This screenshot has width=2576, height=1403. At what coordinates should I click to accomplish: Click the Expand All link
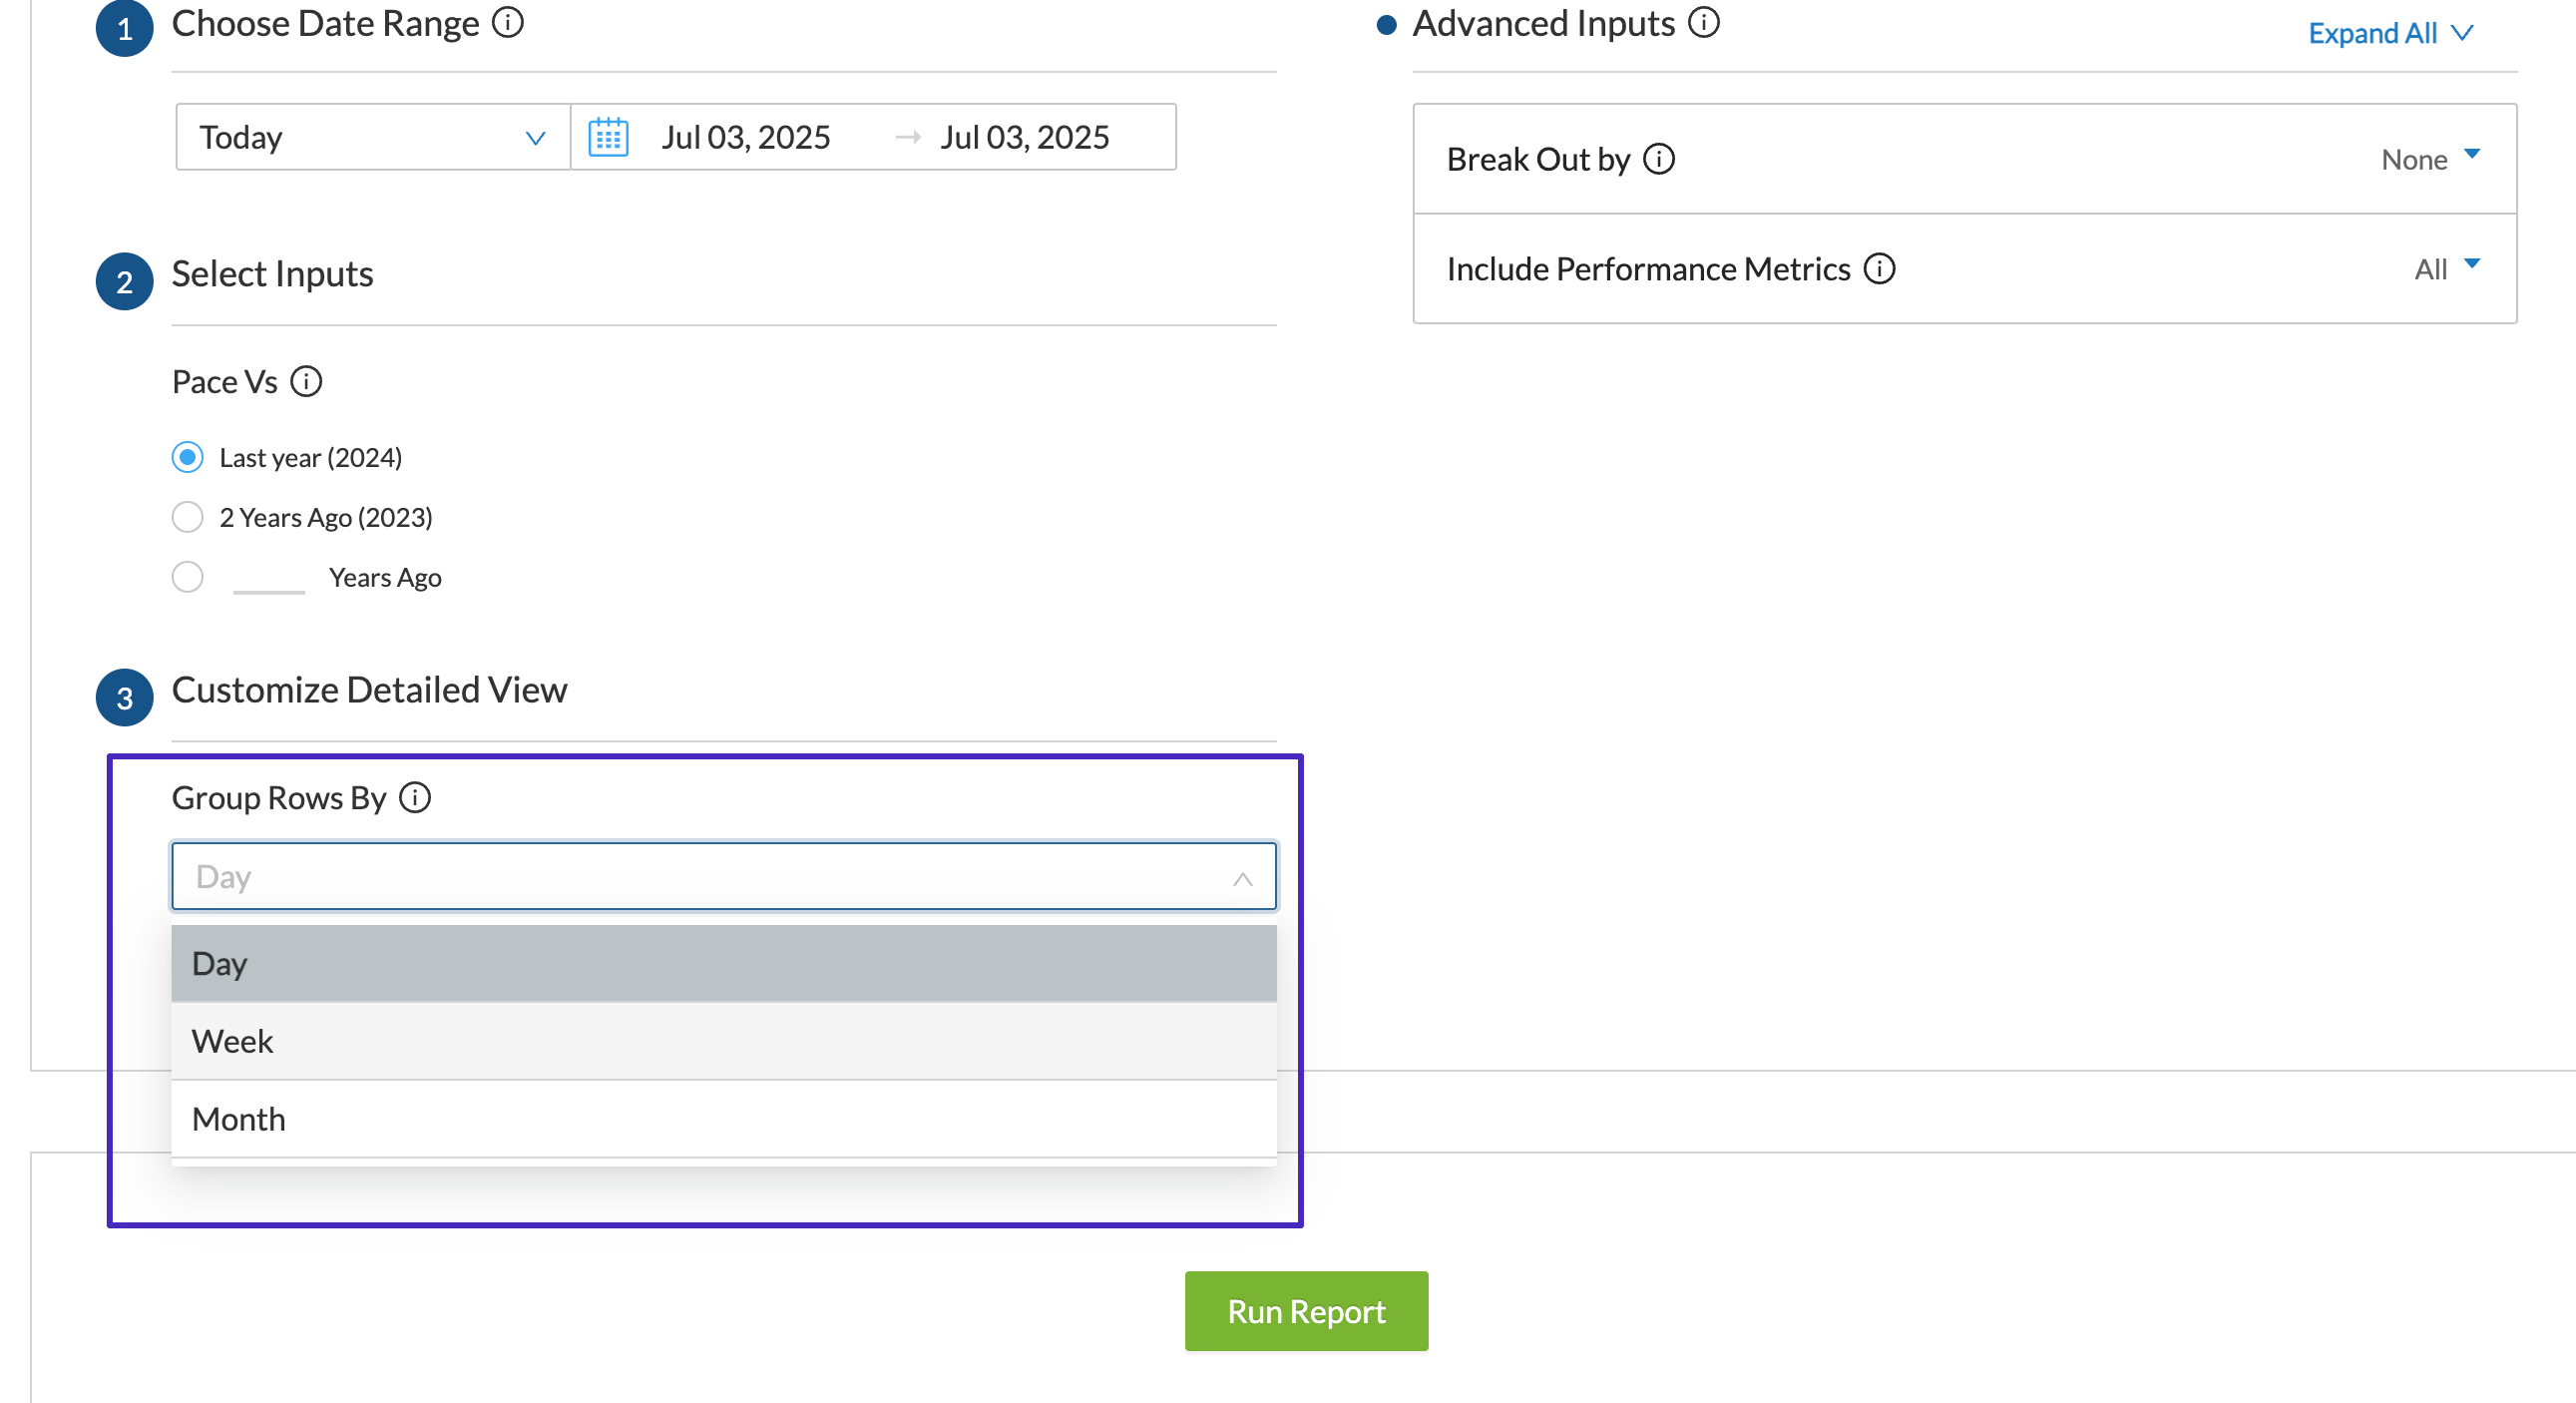[x=2389, y=33]
